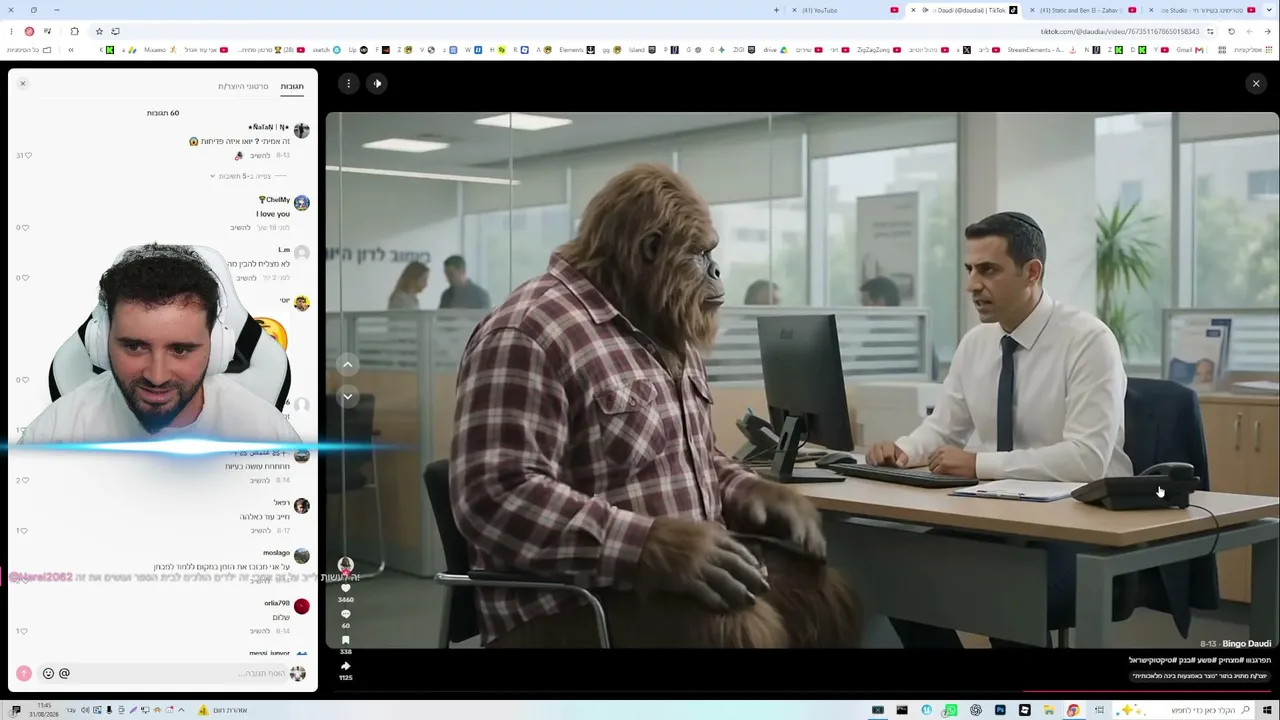Viewport: 1280px width, 720px height.
Task: Reply to L.m's comment
Action: pos(246,277)
